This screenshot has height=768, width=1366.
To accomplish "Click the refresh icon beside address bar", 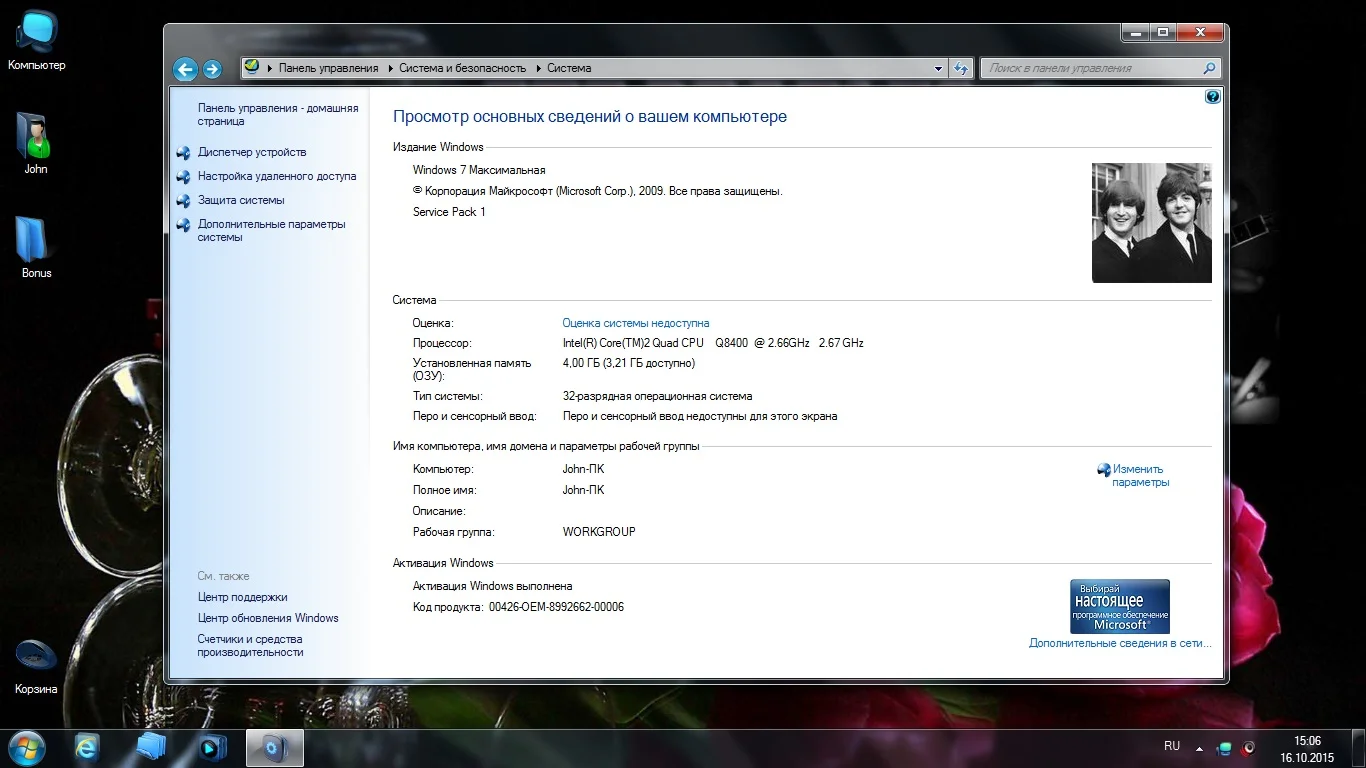I will [x=961, y=69].
